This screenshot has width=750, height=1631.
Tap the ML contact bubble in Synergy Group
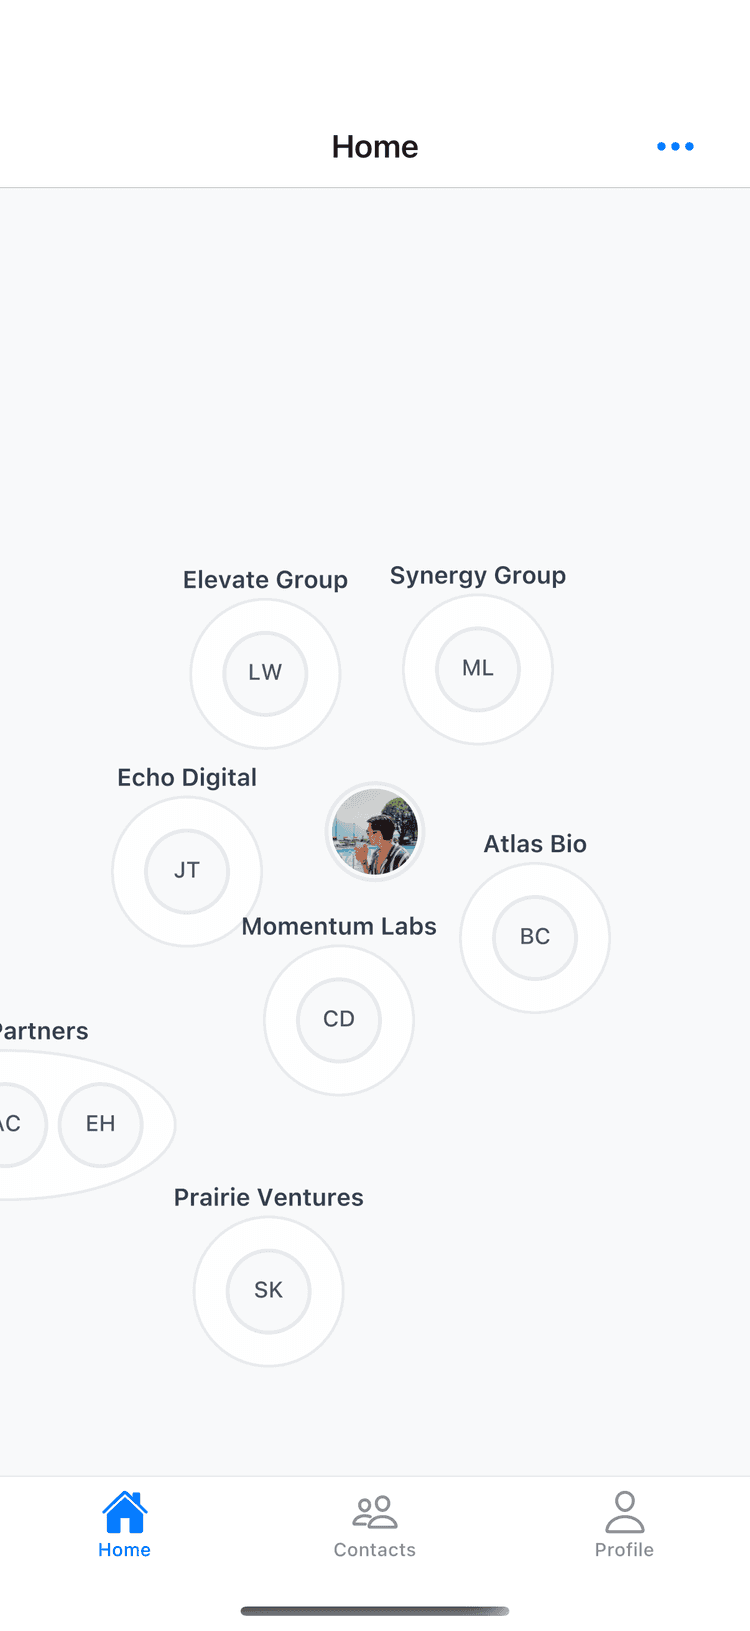tap(477, 668)
